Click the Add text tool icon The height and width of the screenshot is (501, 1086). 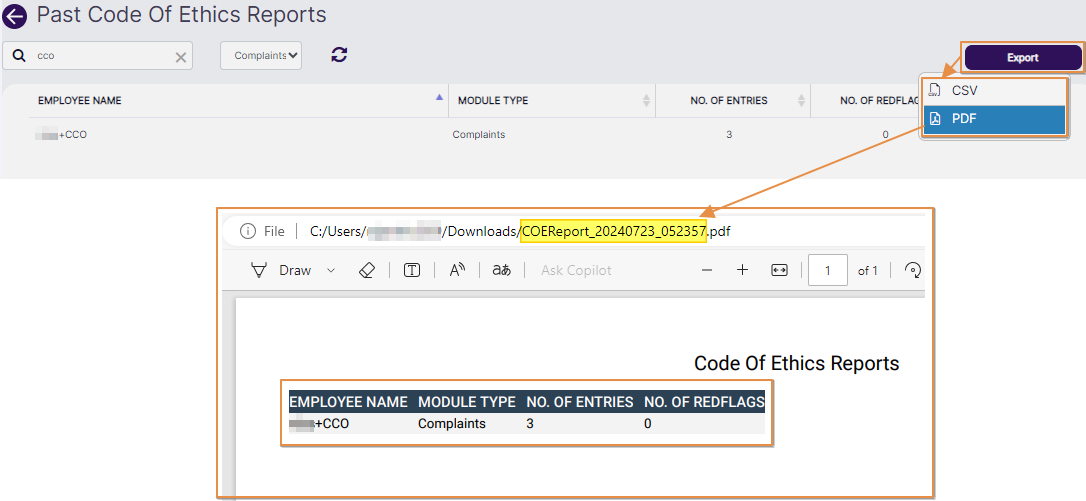click(x=411, y=270)
